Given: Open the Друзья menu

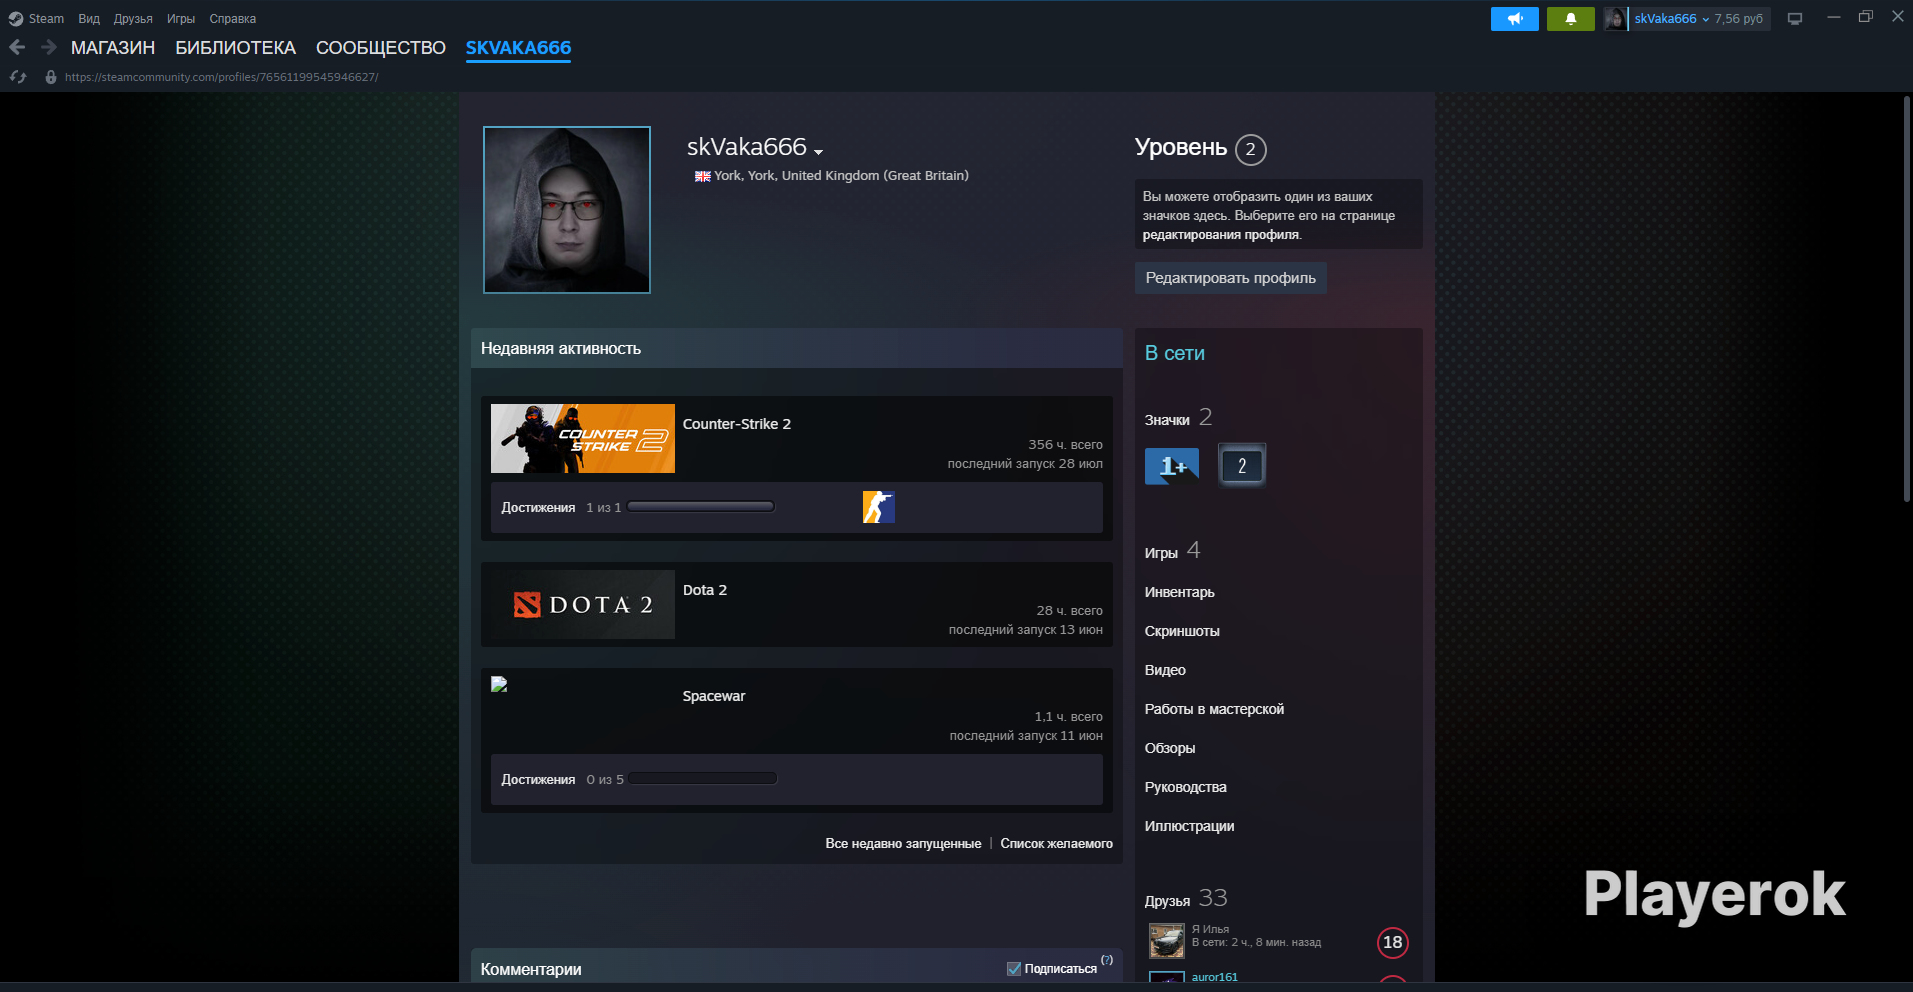Looking at the screenshot, I should [x=133, y=19].
